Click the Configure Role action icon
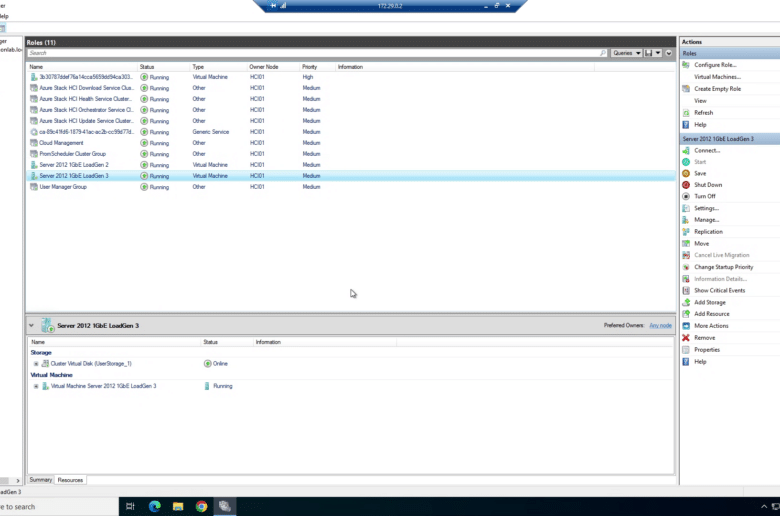 click(686, 65)
